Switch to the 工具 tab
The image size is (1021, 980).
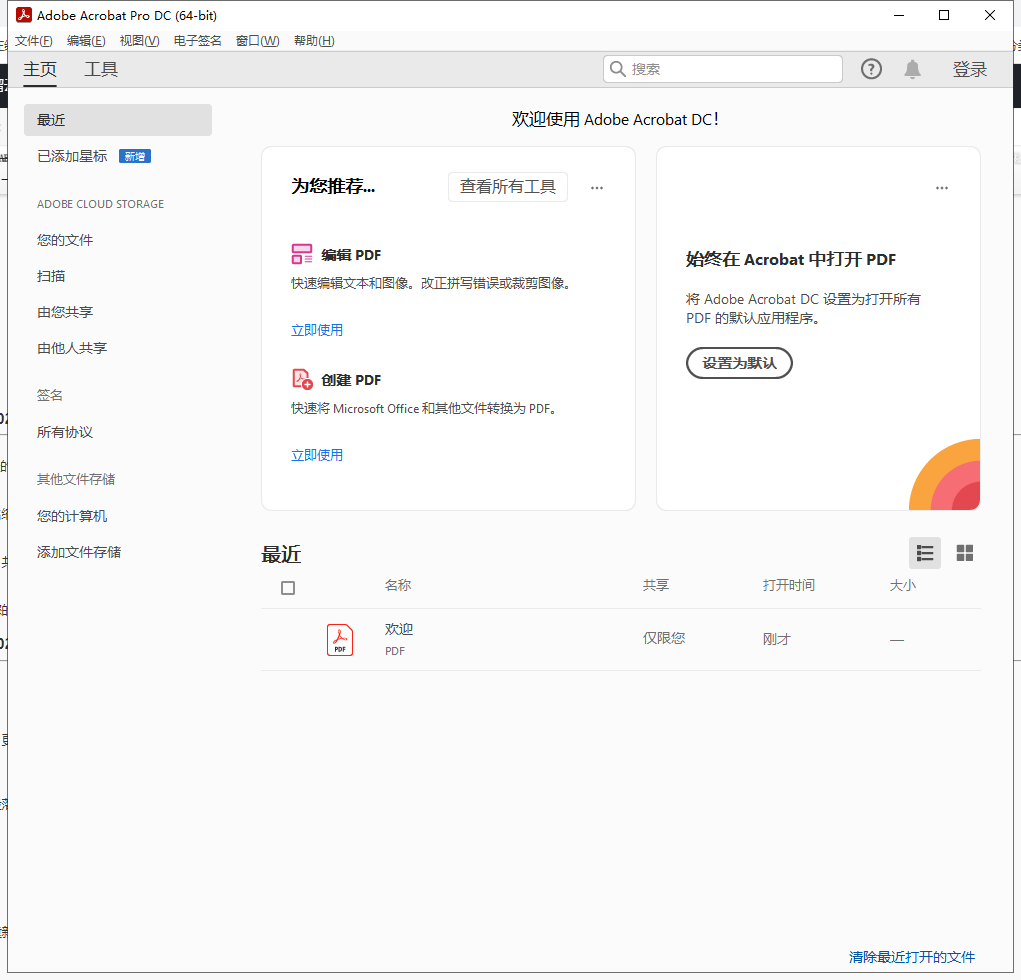click(x=100, y=69)
